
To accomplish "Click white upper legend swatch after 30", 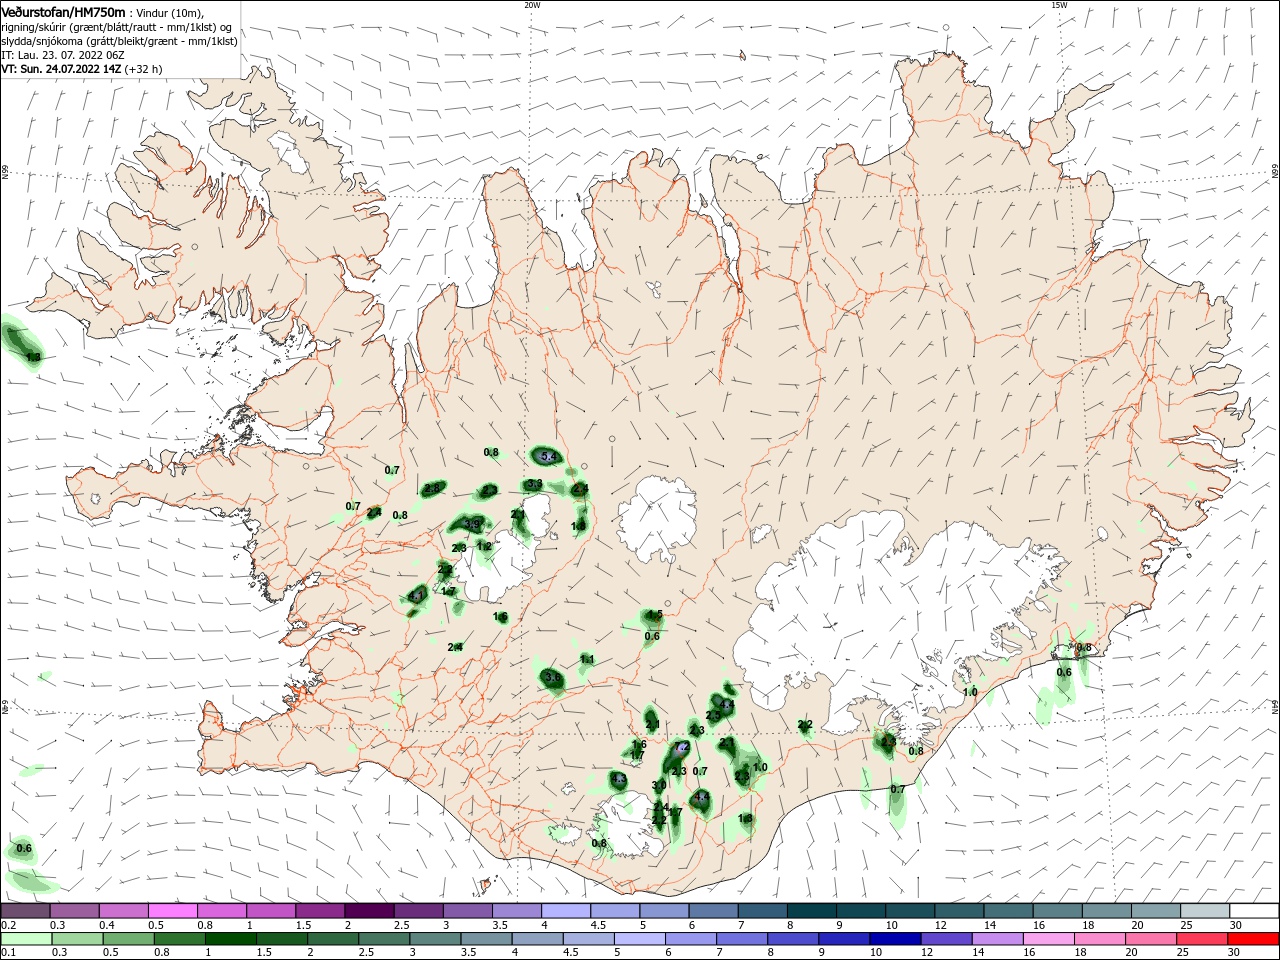I will tap(1255, 910).
